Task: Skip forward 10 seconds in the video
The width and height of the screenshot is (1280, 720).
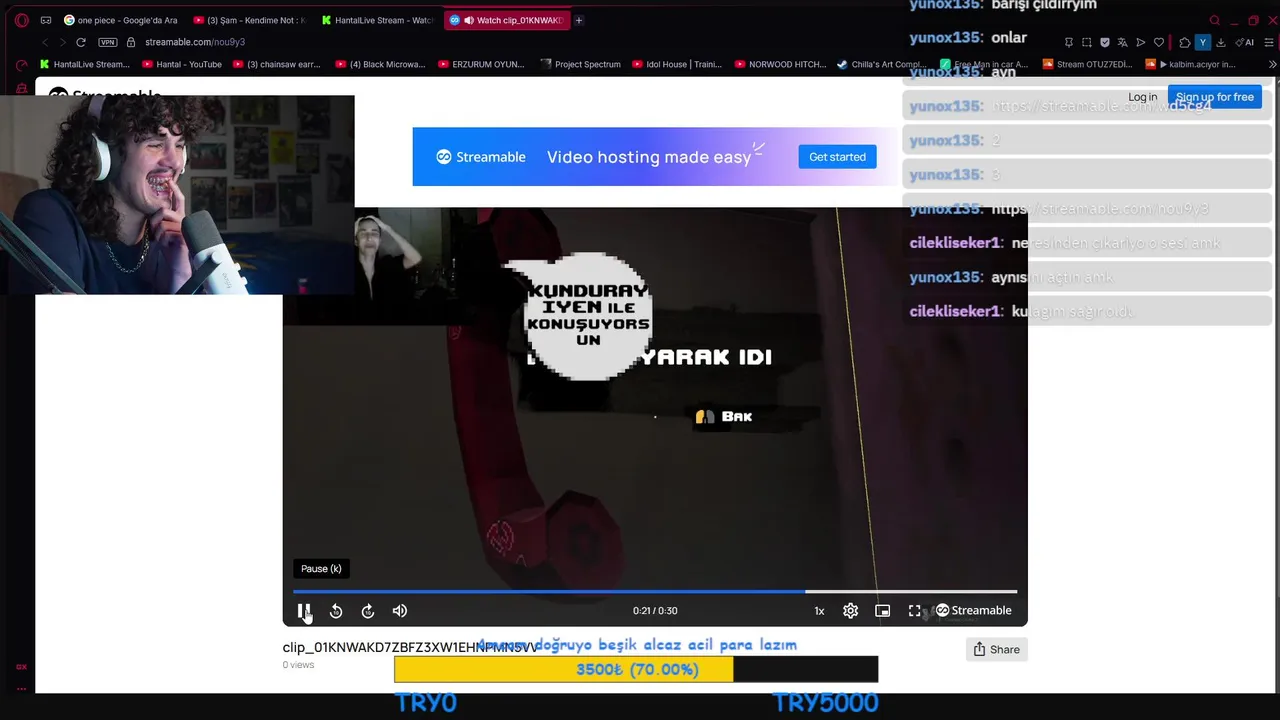Action: click(x=368, y=611)
